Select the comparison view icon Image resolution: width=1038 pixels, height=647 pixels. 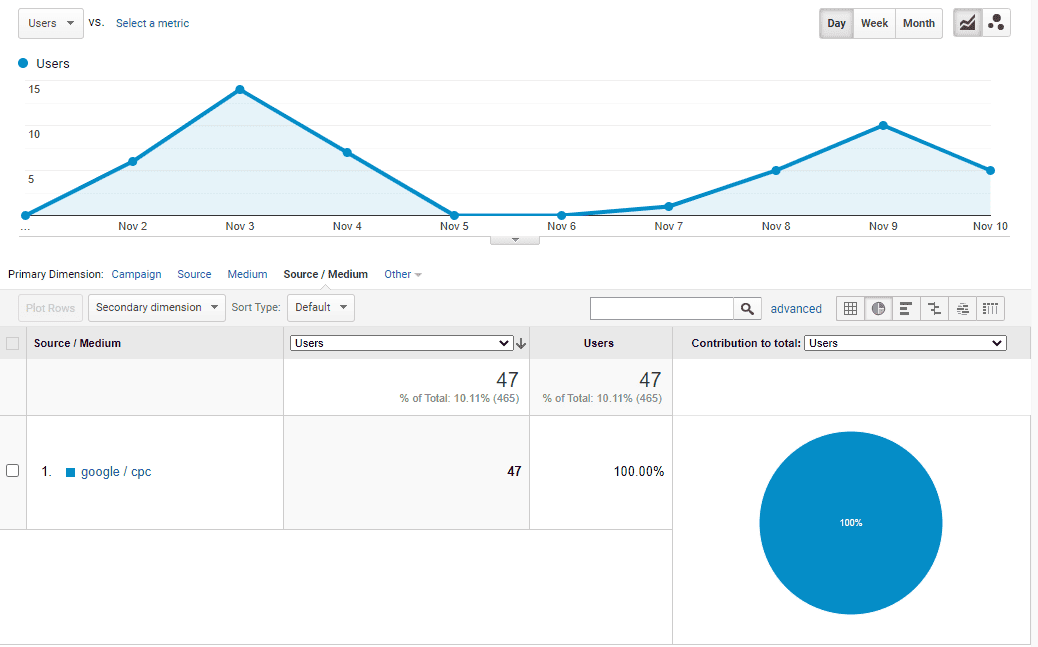point(934,309)
